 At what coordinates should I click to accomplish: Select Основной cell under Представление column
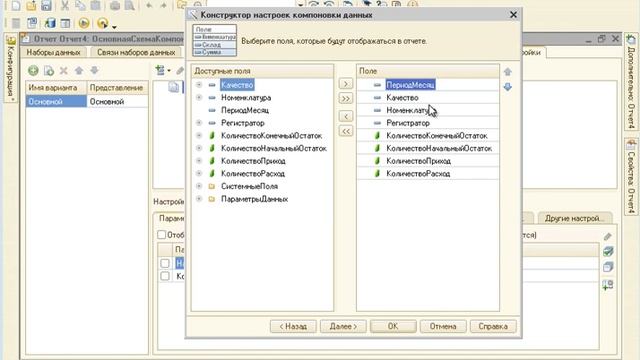[x=118, y=102]
